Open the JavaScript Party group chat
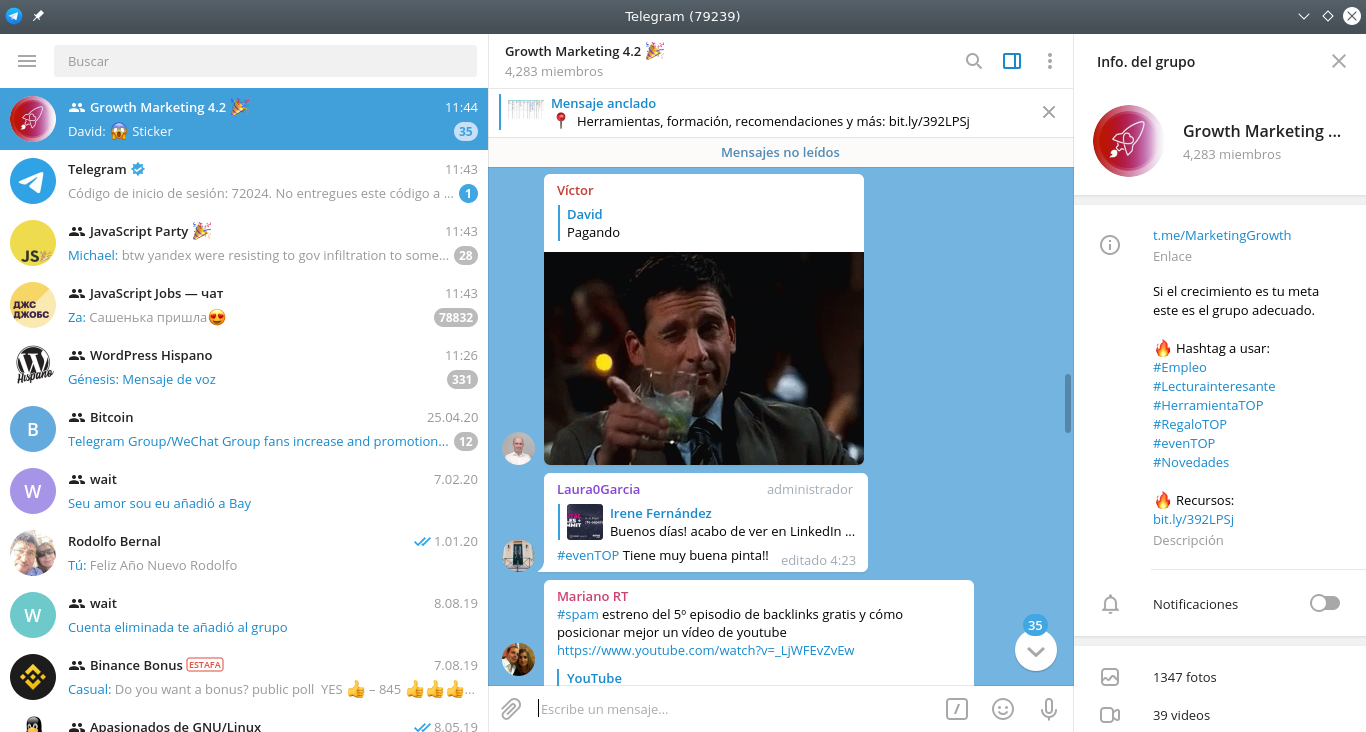Screen dimensions: 1366x732 pyautogui.click(x=244, y=243)
